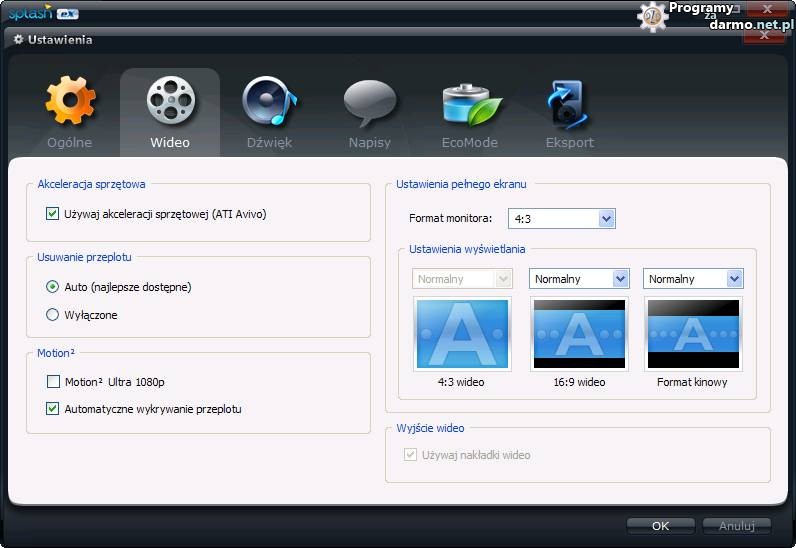
Task: Click the Anuluj button
Action: click(736, 525)
